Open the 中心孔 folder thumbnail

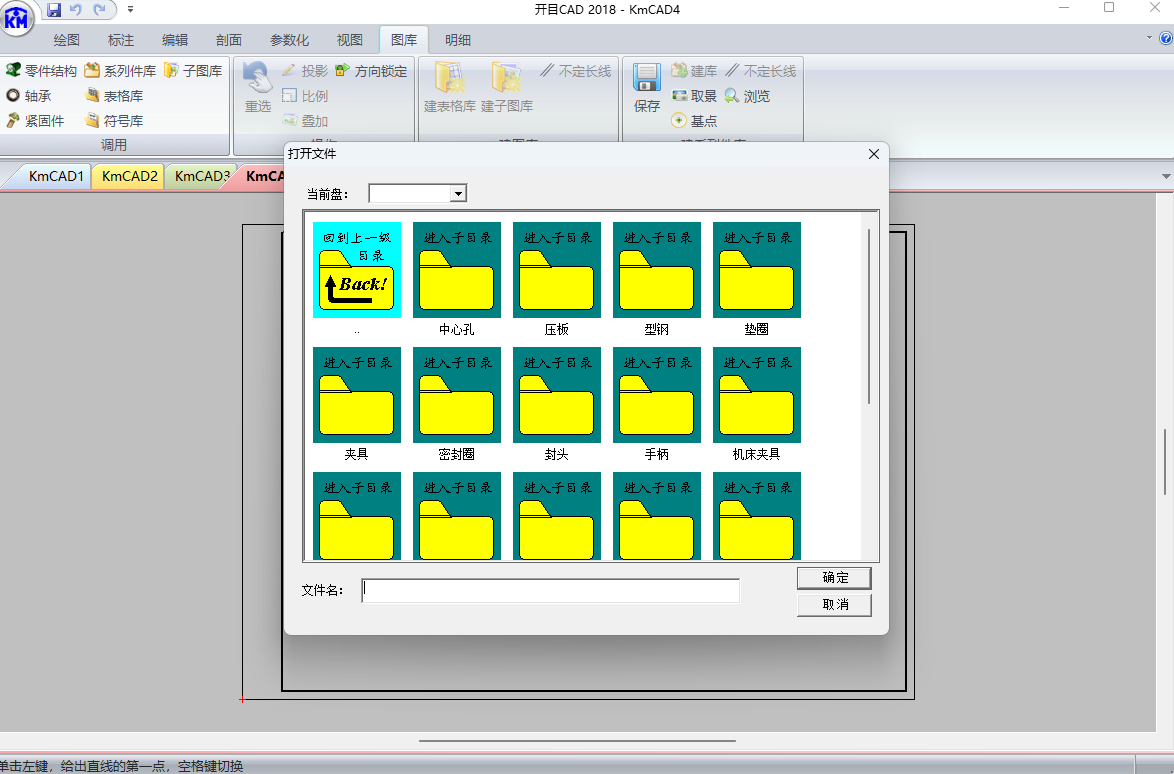click(x=456, y=270)
